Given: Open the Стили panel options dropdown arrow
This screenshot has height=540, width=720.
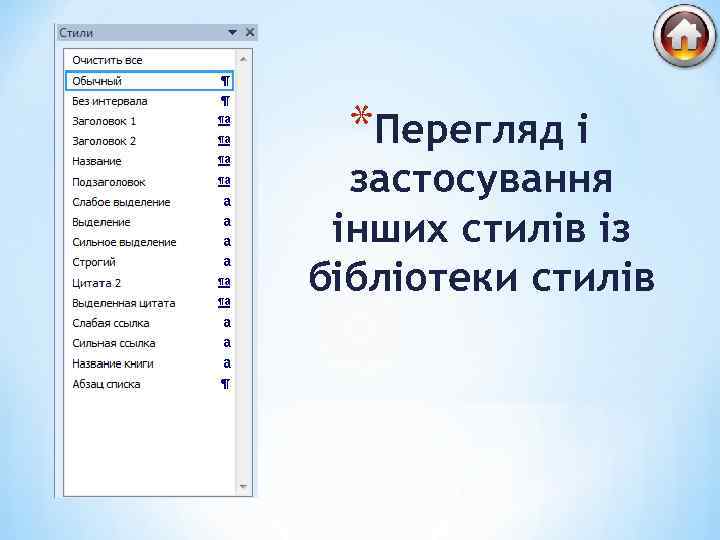Looking at the screenshot, I should (233, 32).
